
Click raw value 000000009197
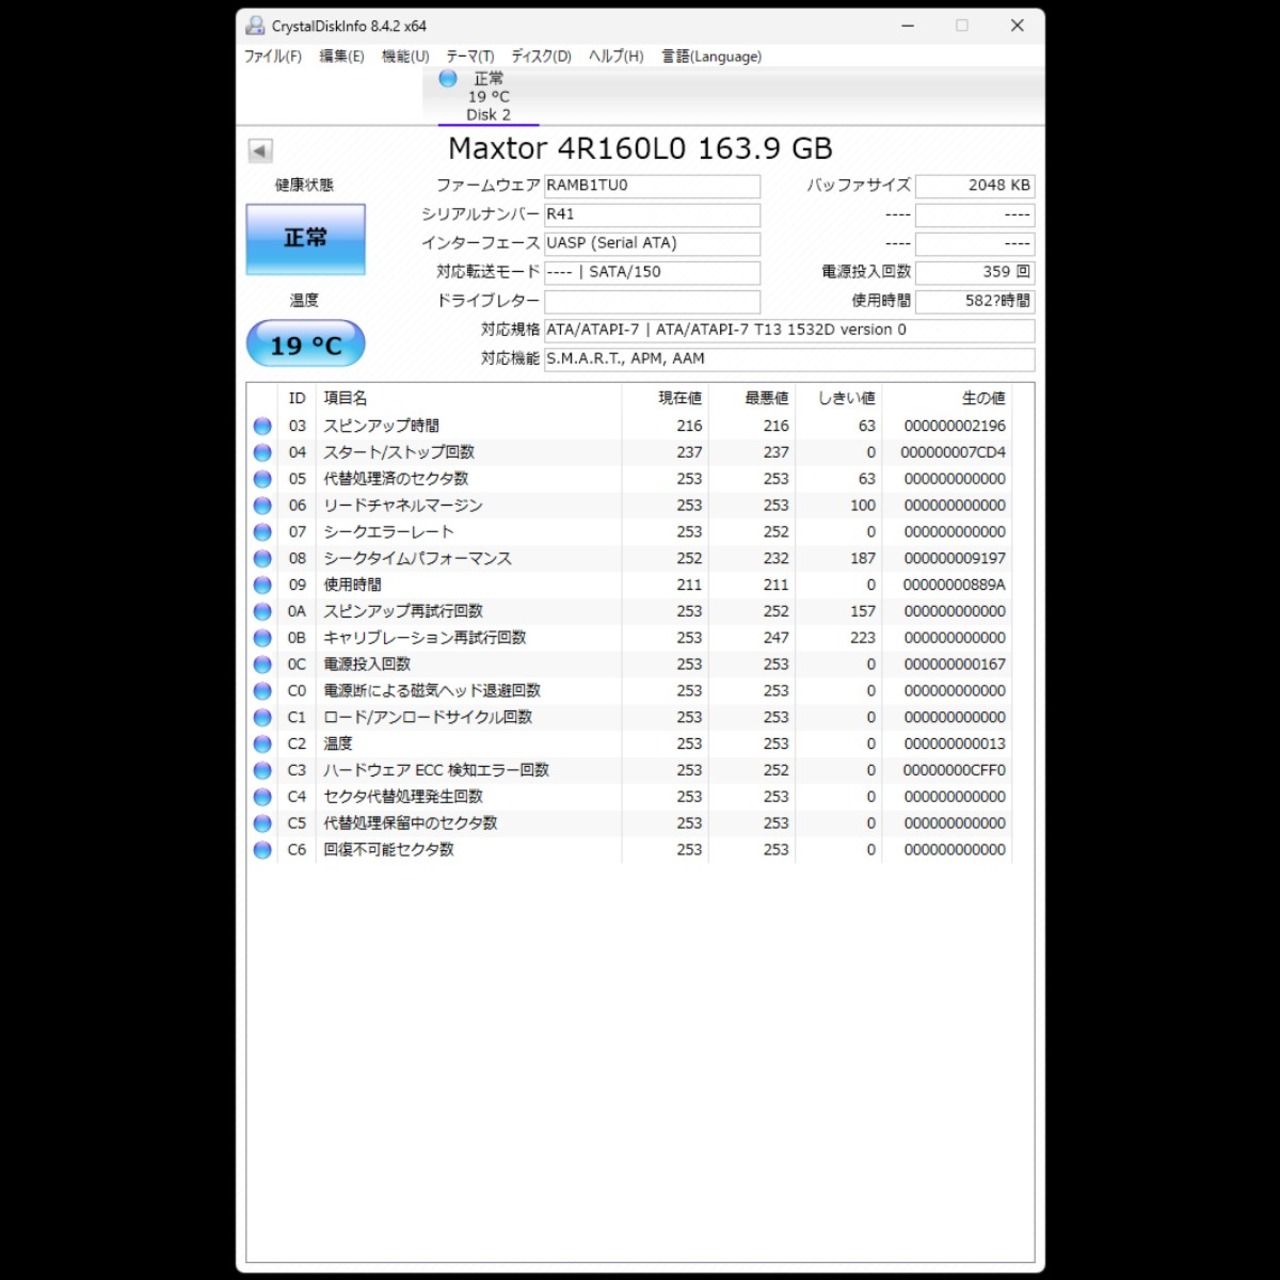tap(955, 559)
